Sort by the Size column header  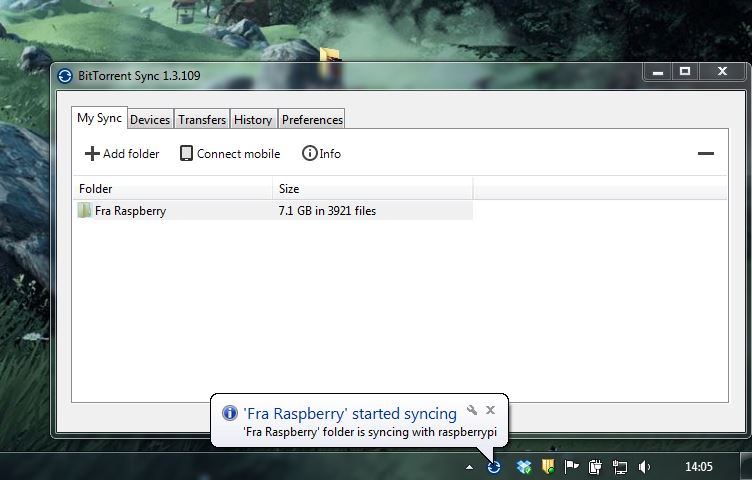coord(372,189)
